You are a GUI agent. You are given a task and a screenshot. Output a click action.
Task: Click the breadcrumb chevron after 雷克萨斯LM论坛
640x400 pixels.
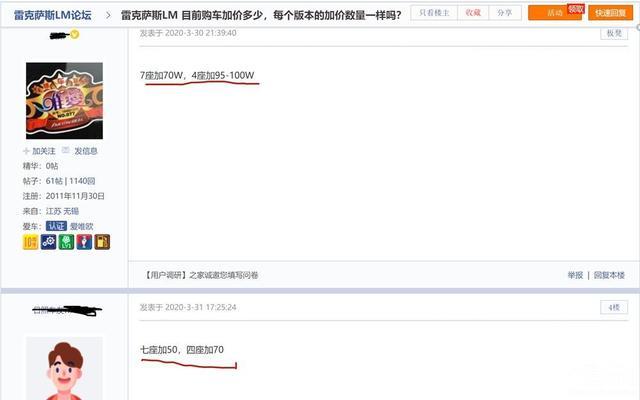coord(108,16)
